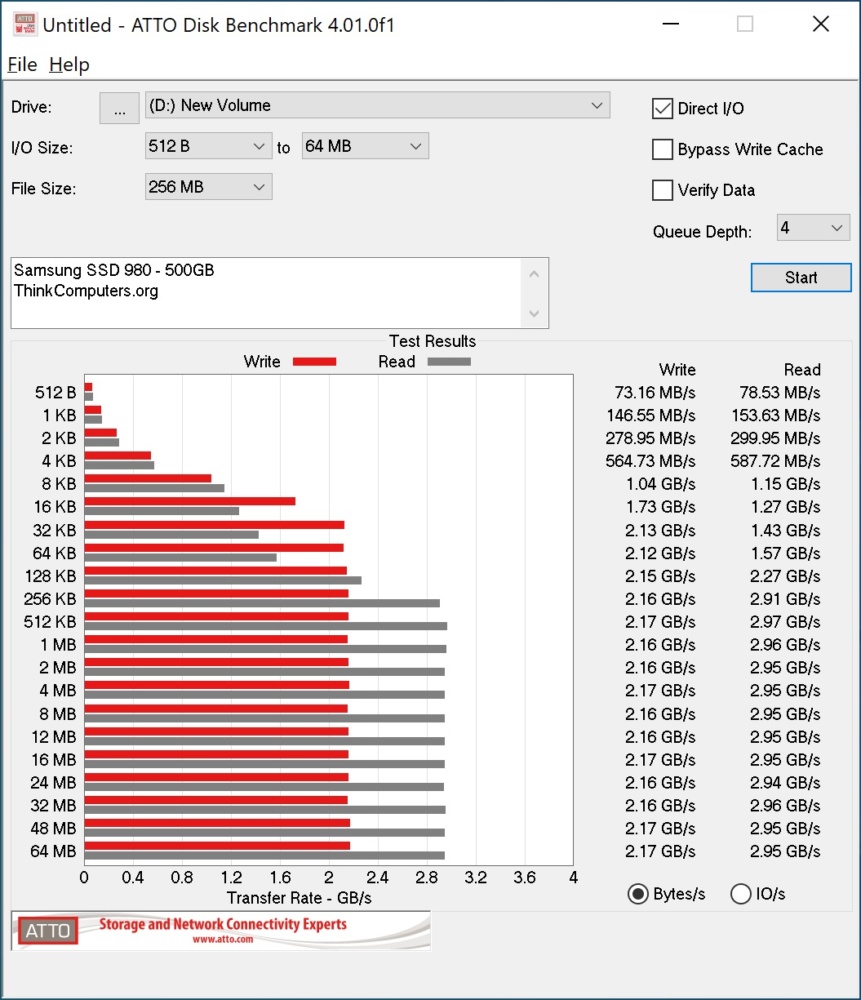Click the Read column header in results
Viewport: 861px width, 1000px height.
tap(802, 370)
